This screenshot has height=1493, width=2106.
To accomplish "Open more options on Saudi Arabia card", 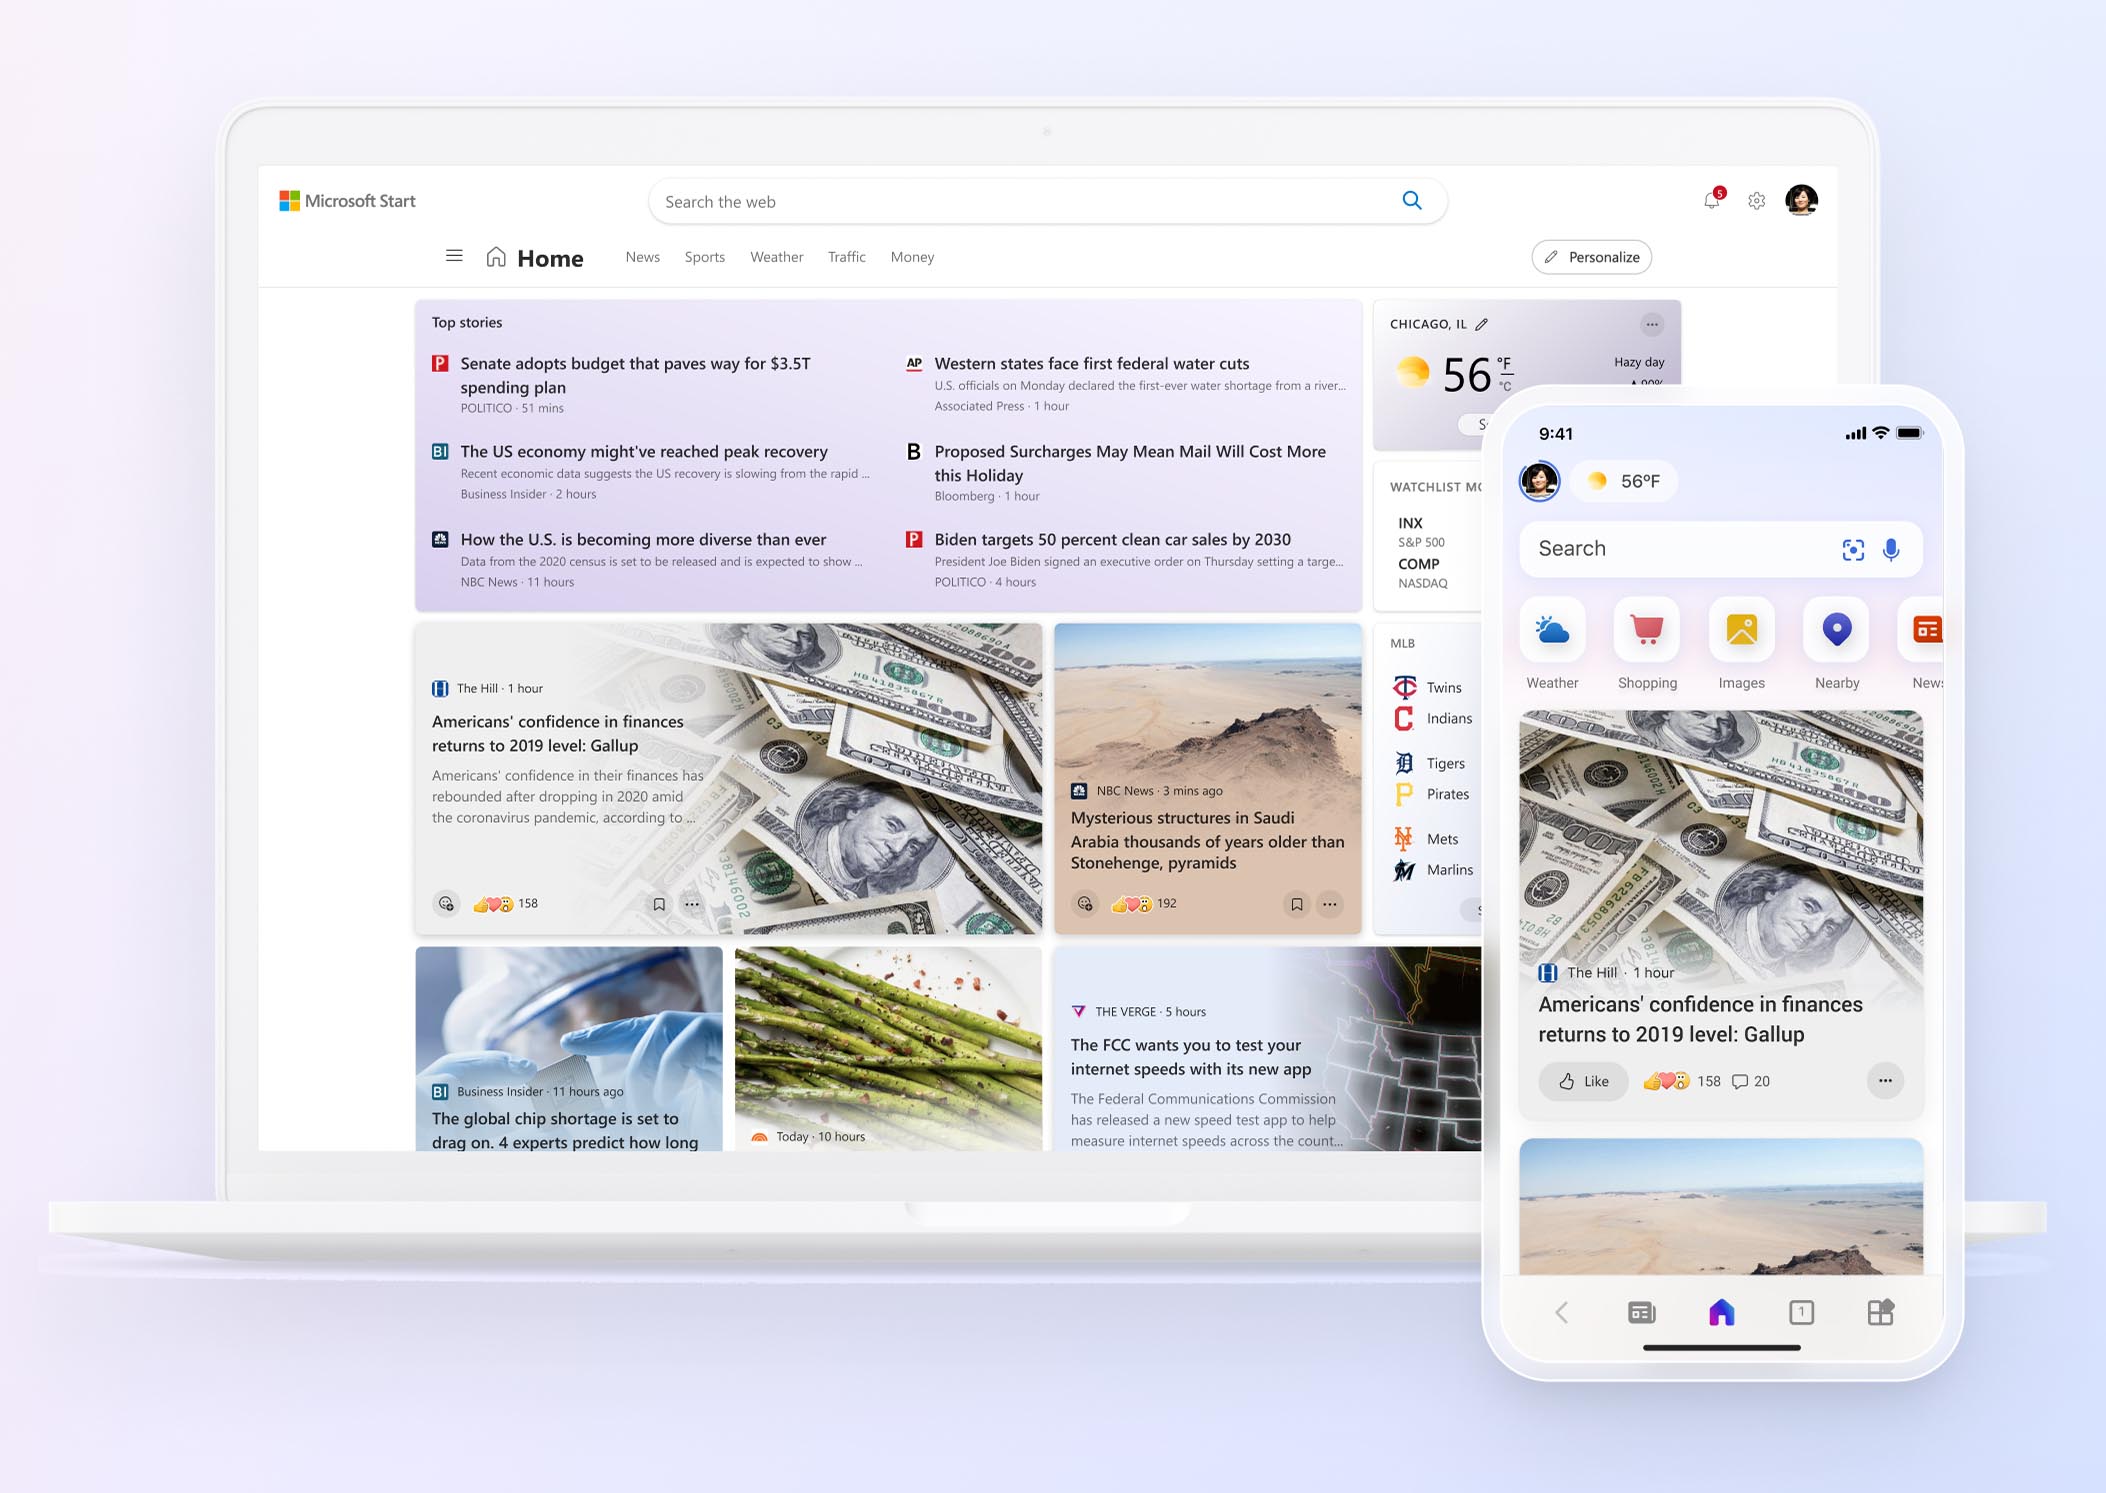I will coord(1330,904).
